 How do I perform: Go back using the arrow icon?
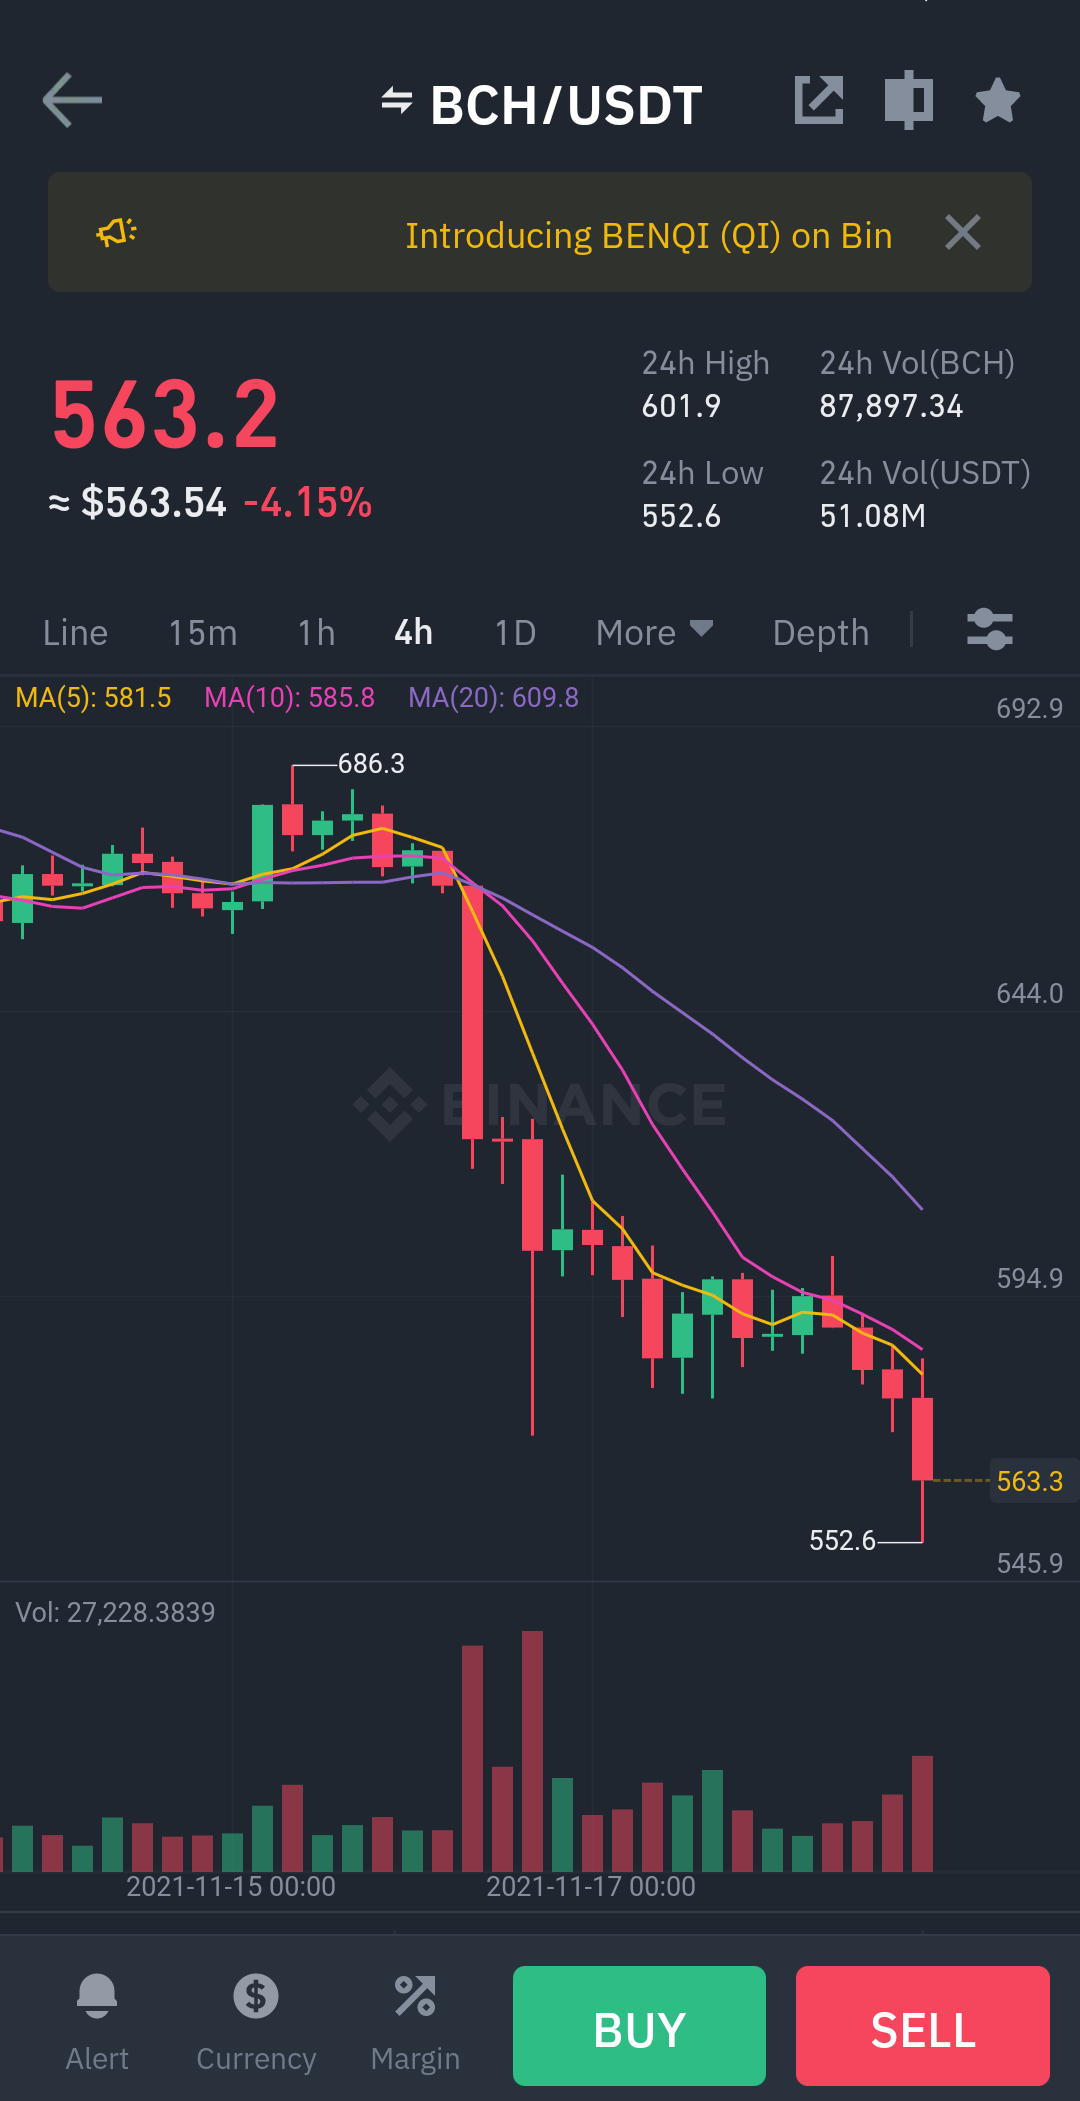tap(72, 100)
